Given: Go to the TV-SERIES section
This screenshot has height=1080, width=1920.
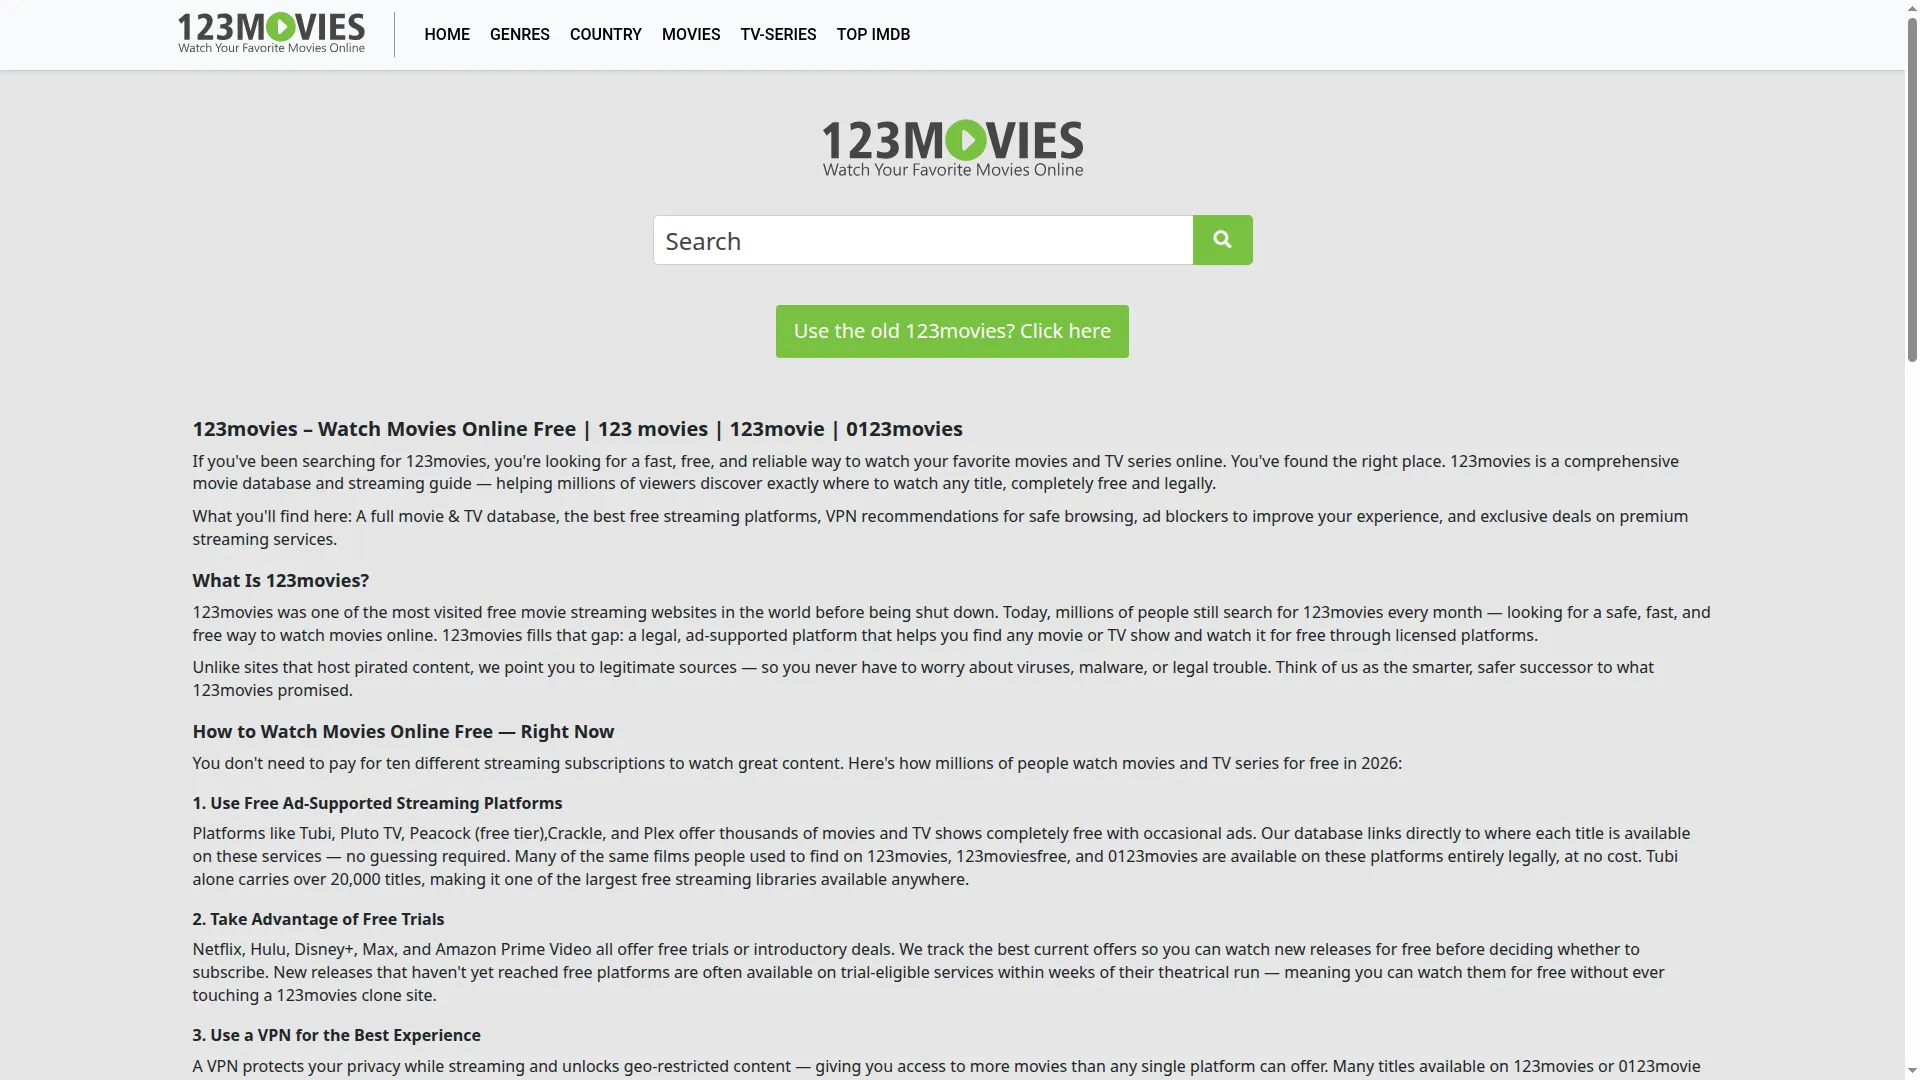Looking at the screenshot, I should 778,34.
